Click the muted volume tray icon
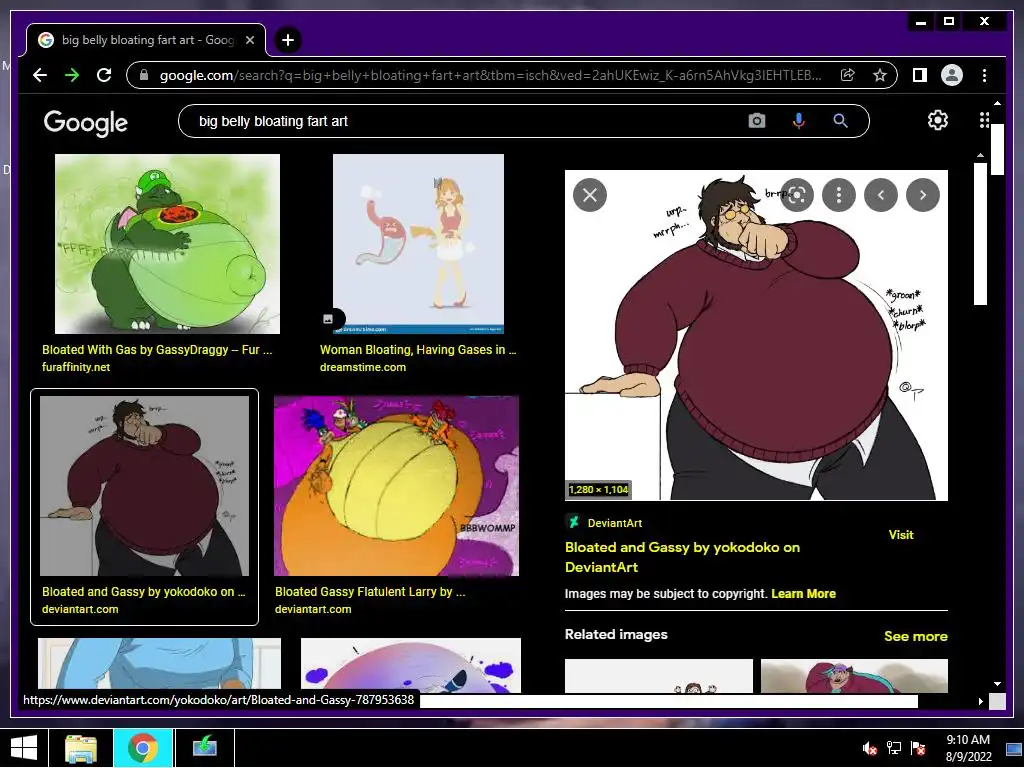Screen dimensions: 1024x768 869,748
